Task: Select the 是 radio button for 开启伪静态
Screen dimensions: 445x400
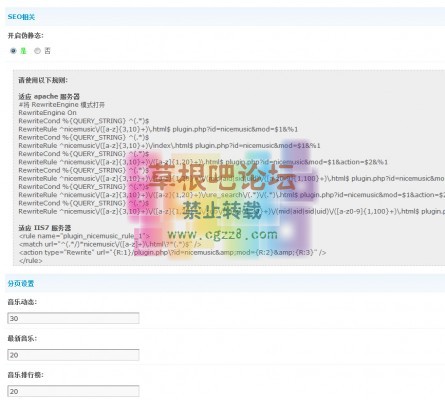Action: (13, 51)
